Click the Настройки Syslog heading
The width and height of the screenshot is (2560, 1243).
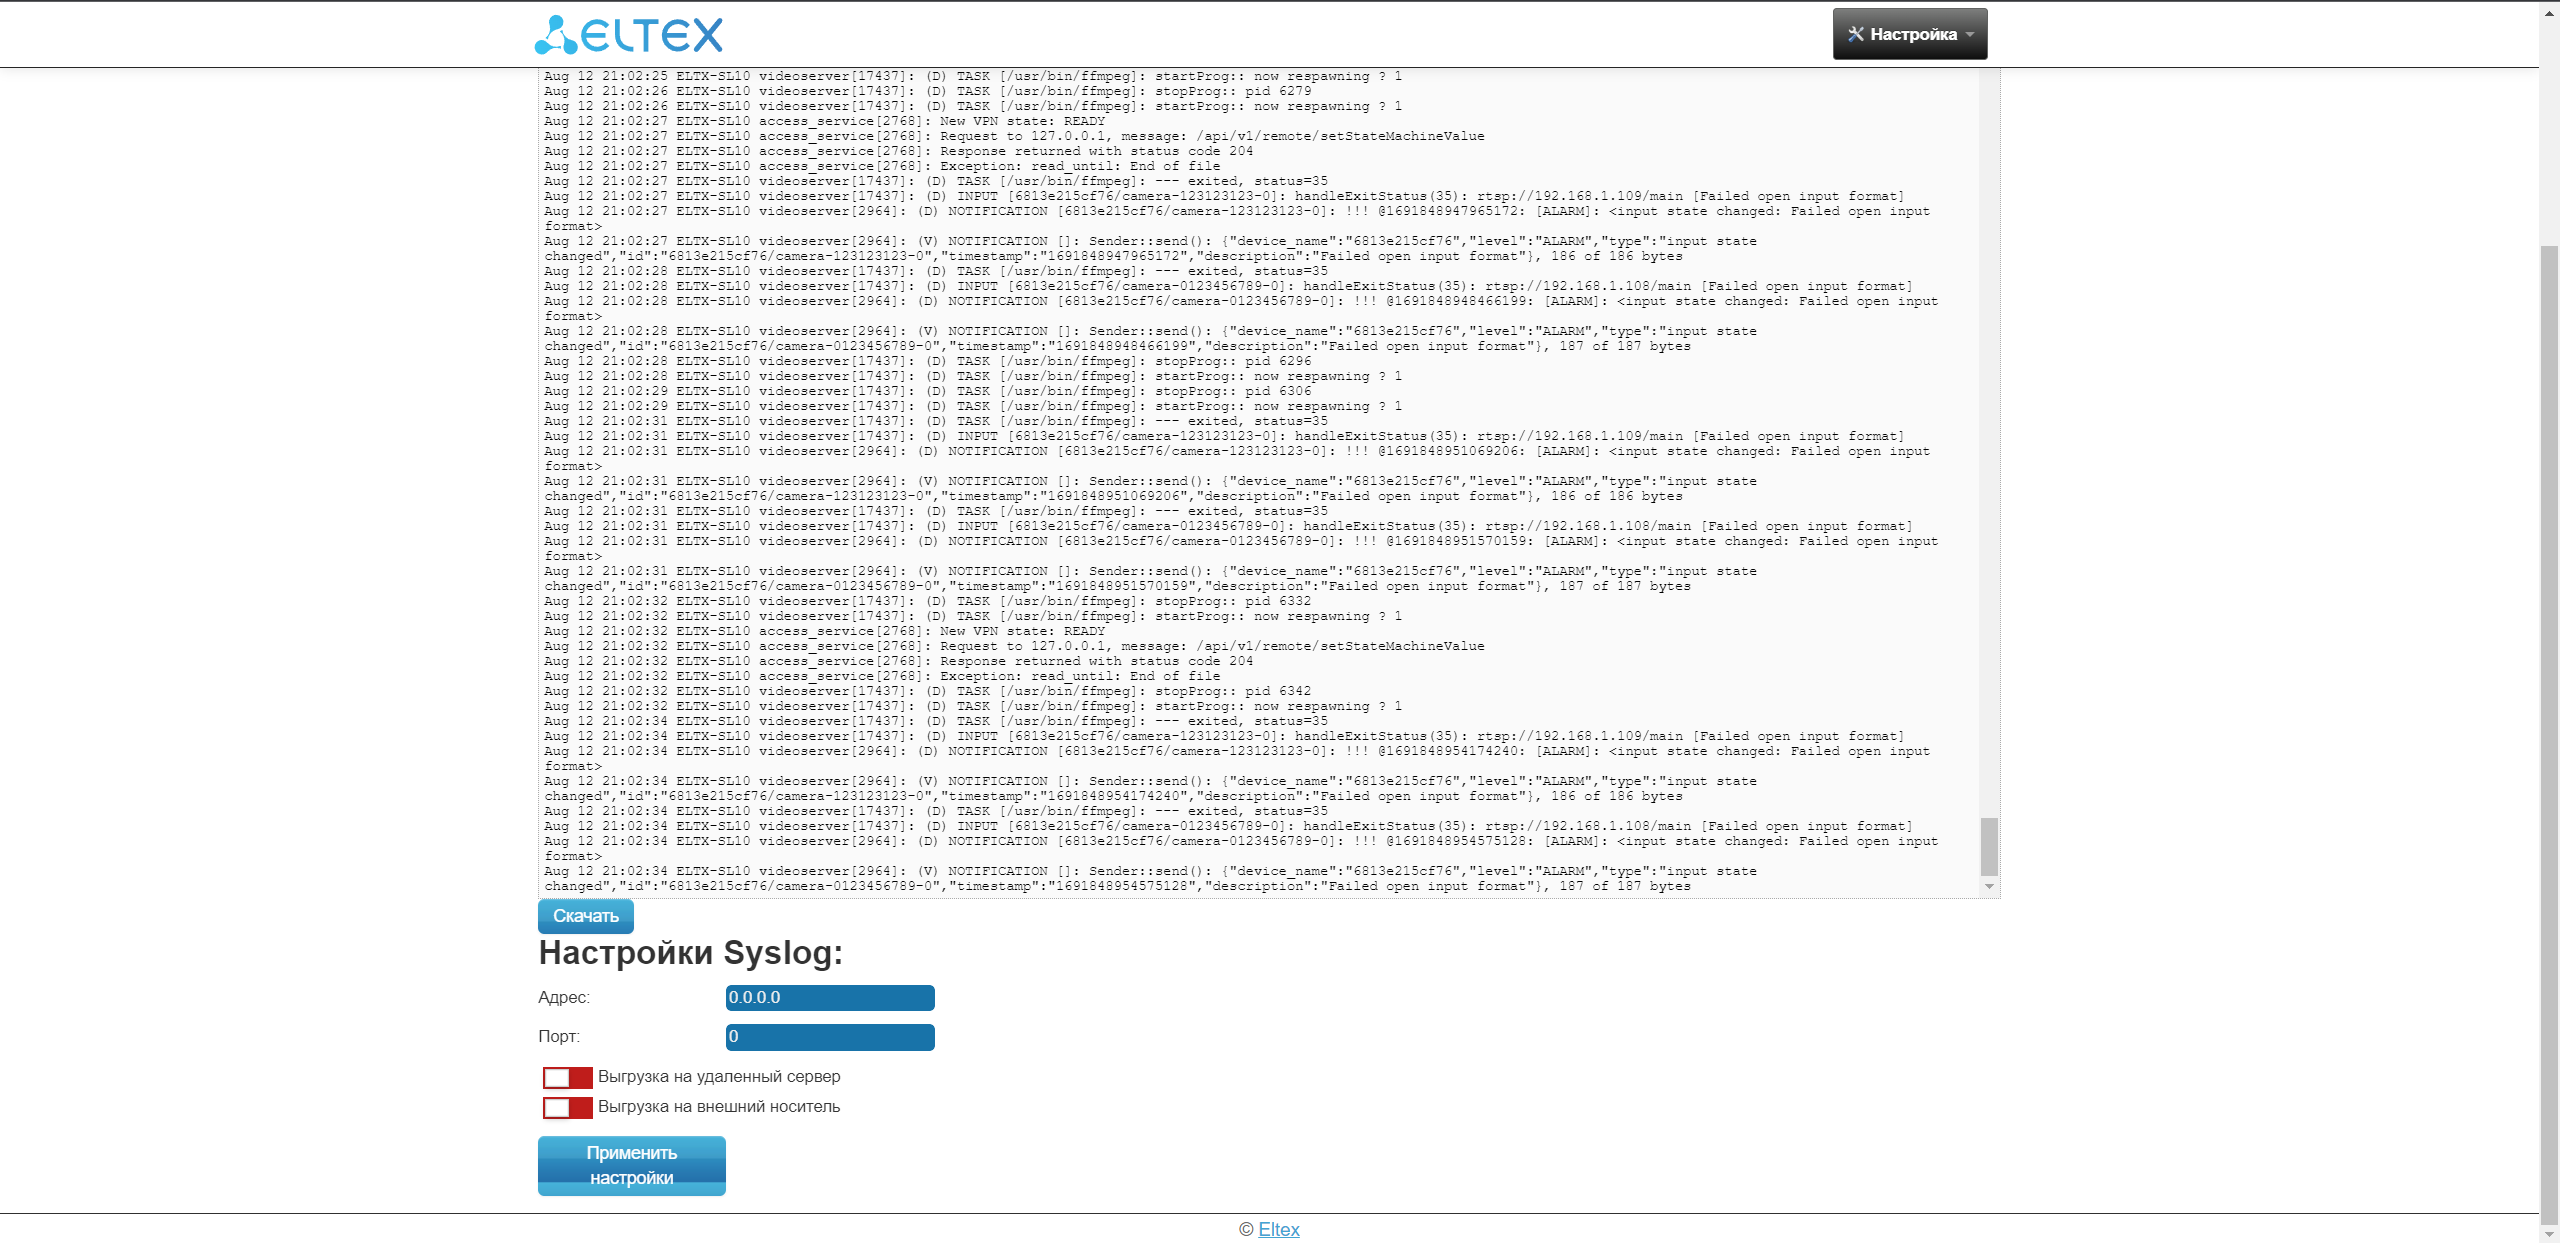(x=690, y=953)
